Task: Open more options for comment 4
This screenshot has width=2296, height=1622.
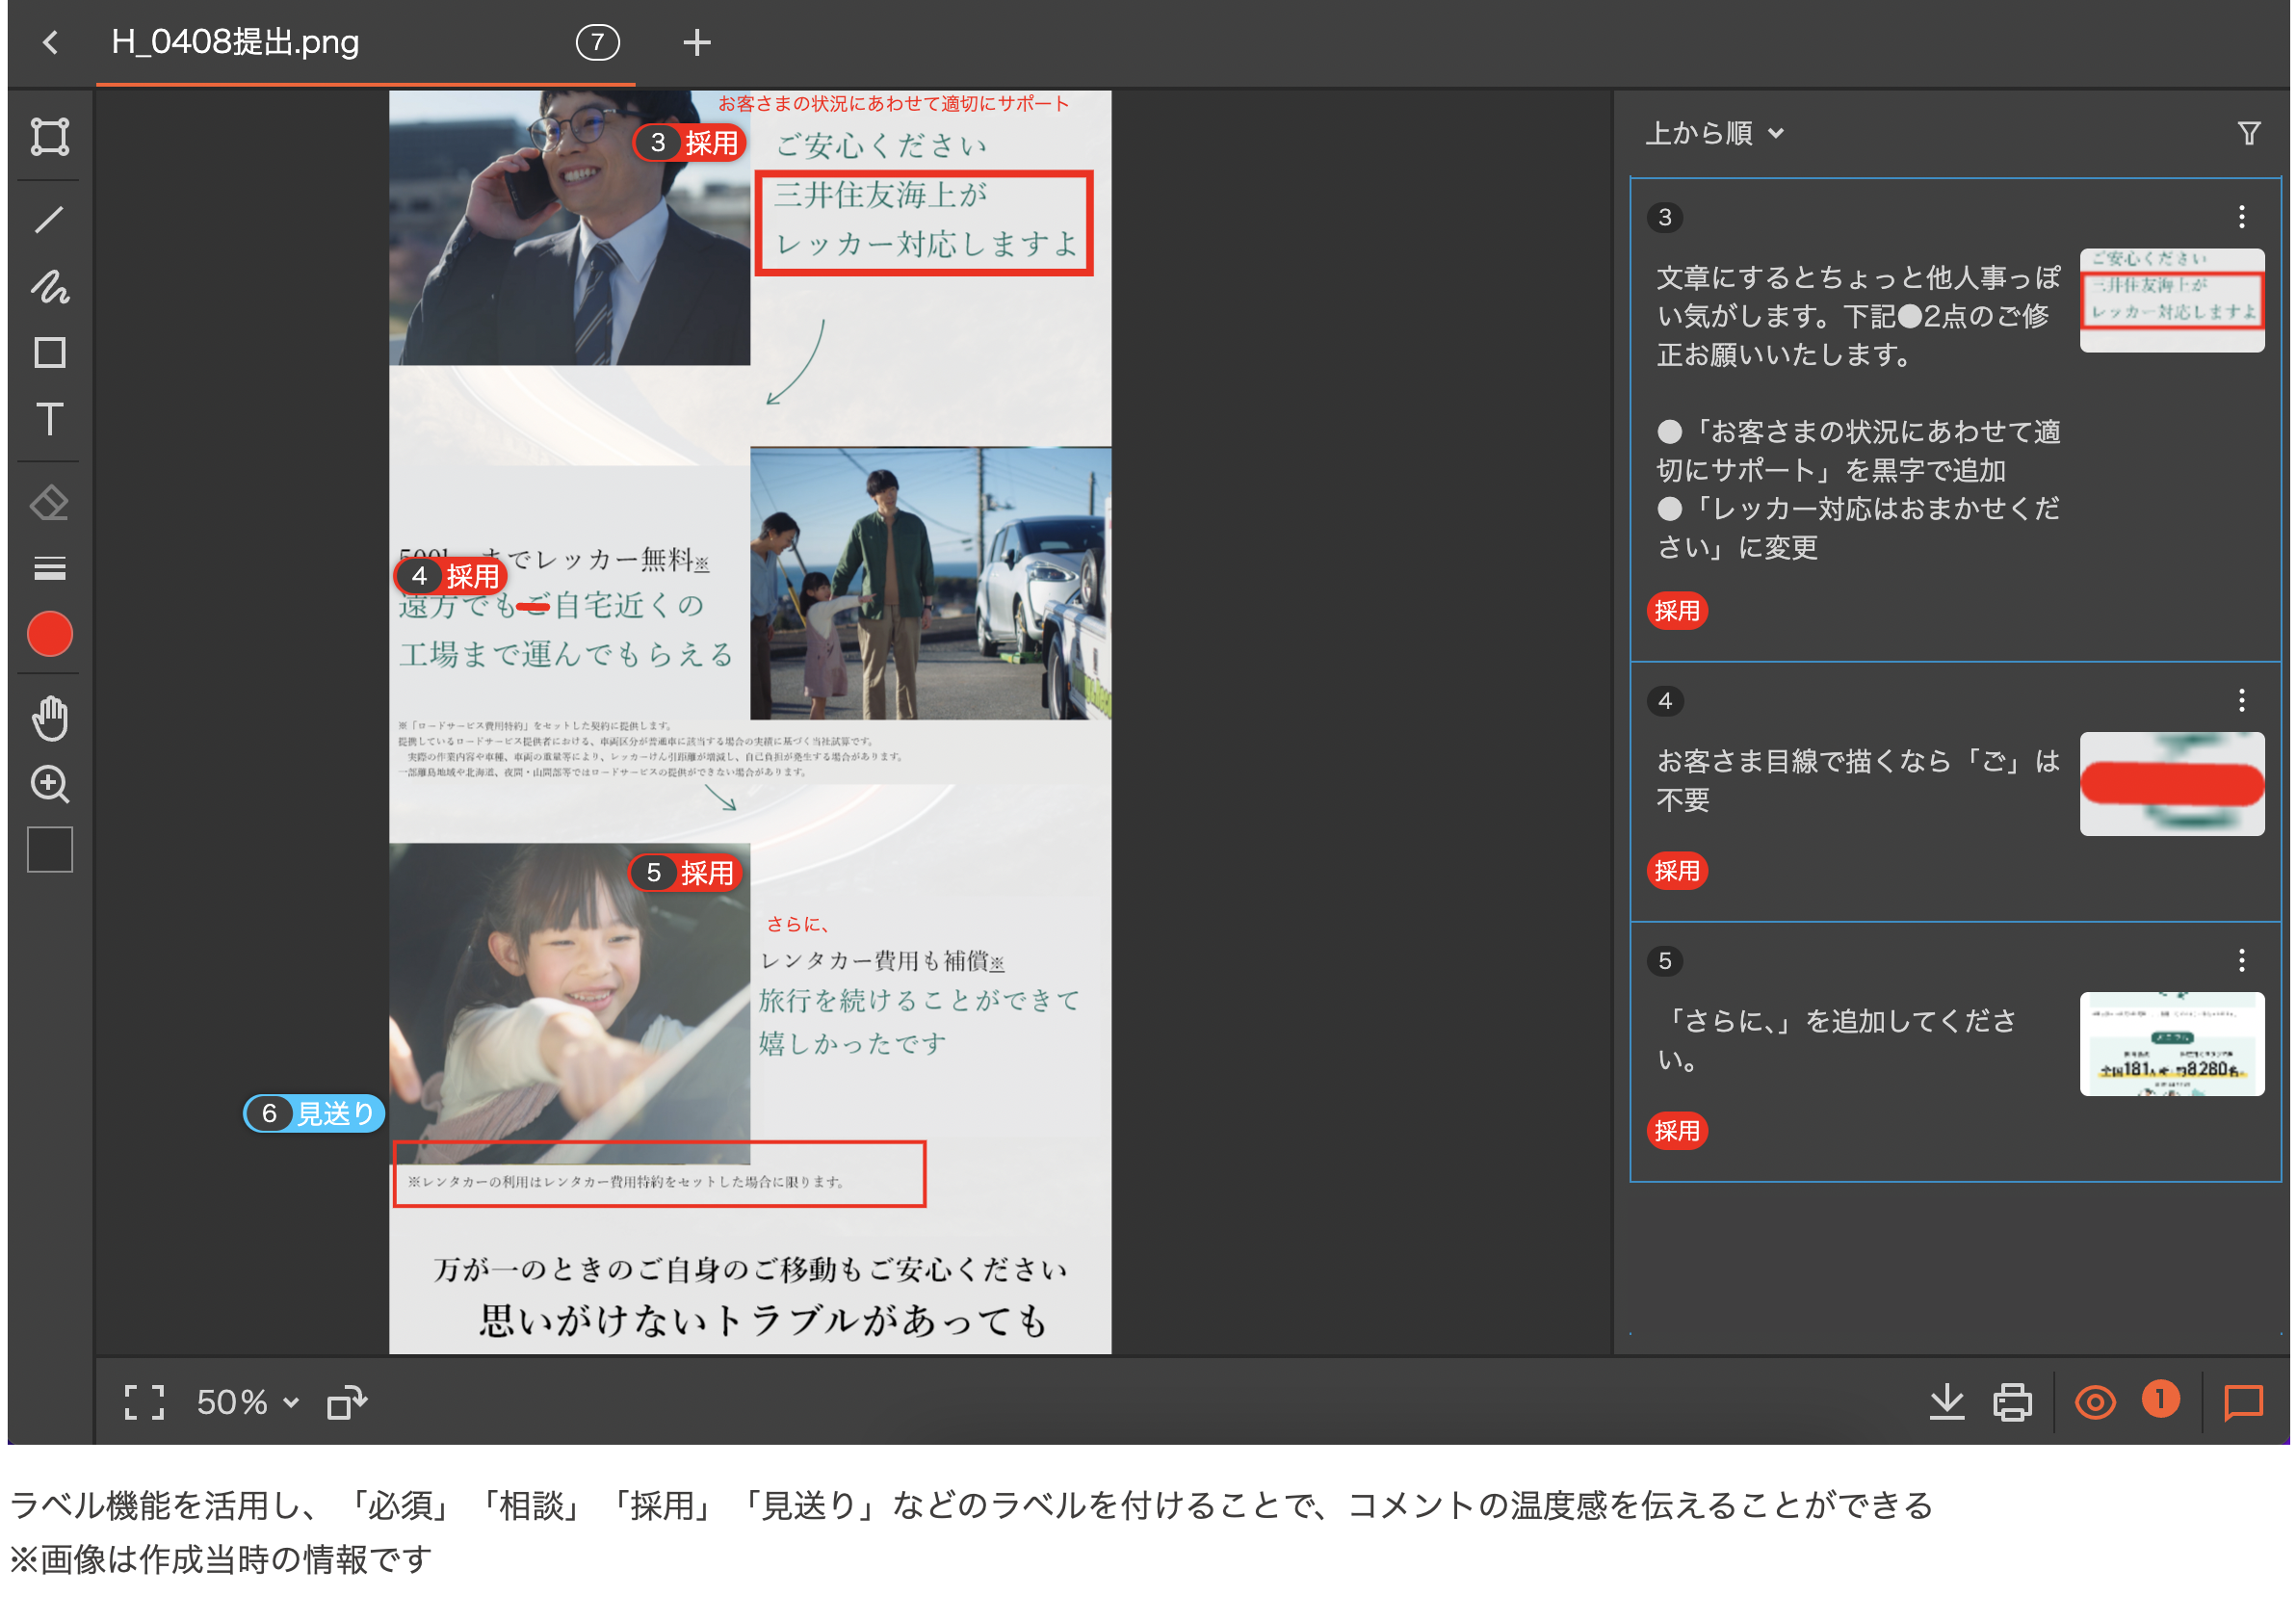Action: click(2242, 701)
